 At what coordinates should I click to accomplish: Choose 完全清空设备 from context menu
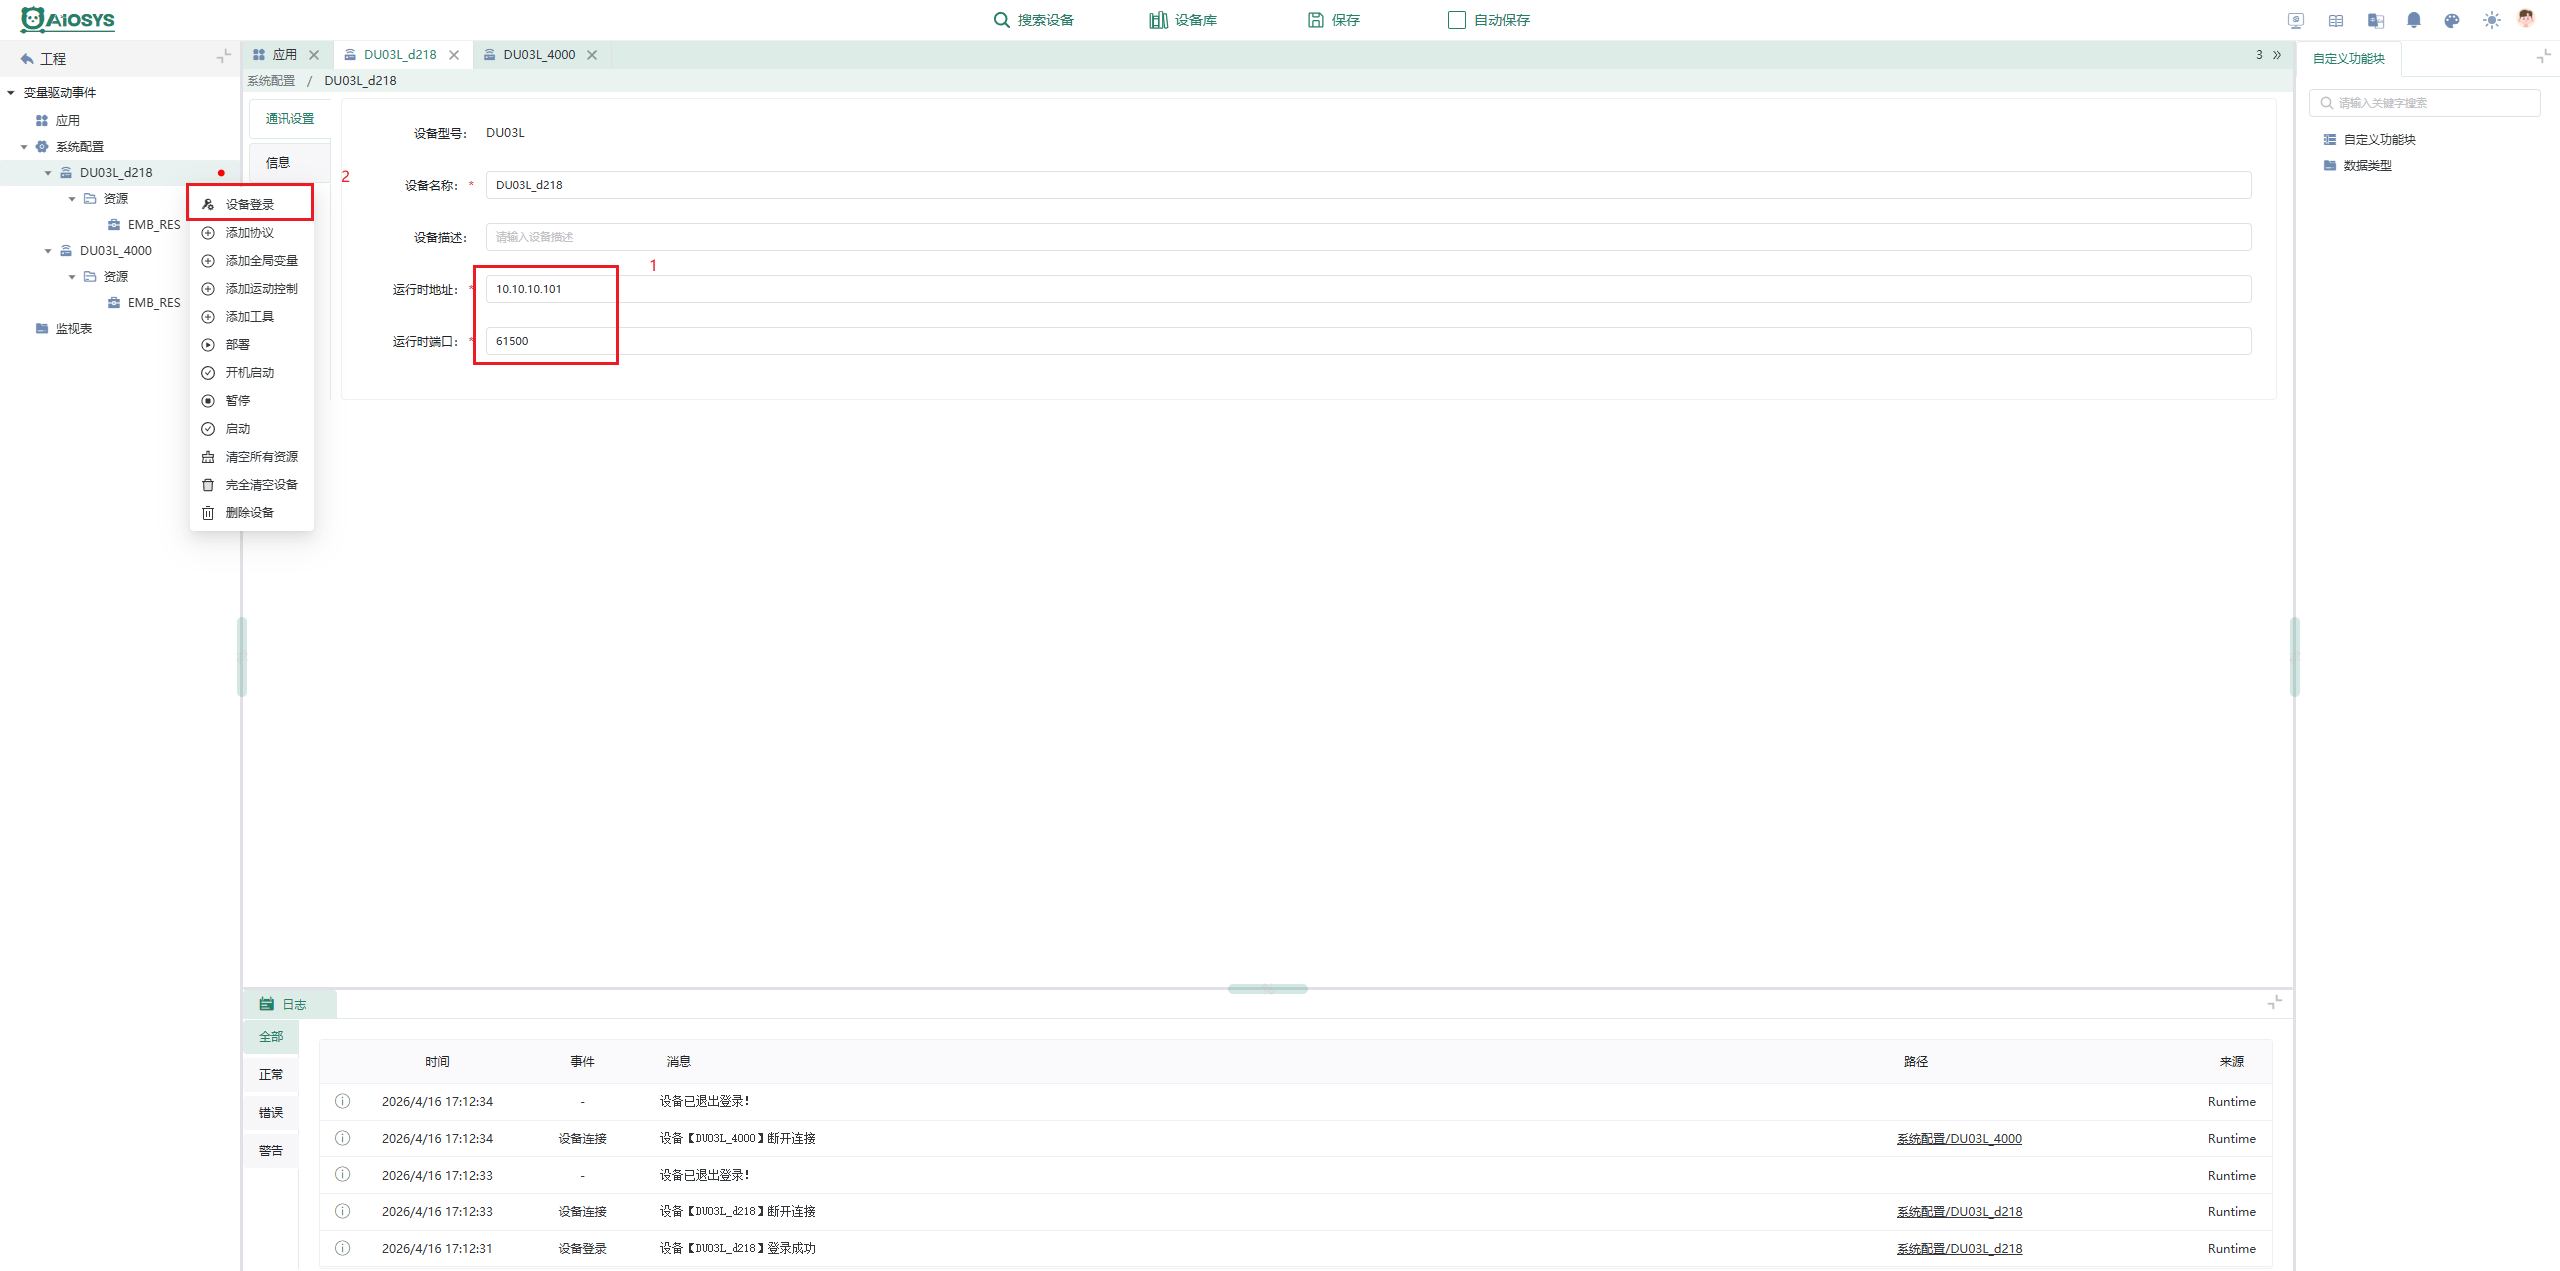point(251,485)
